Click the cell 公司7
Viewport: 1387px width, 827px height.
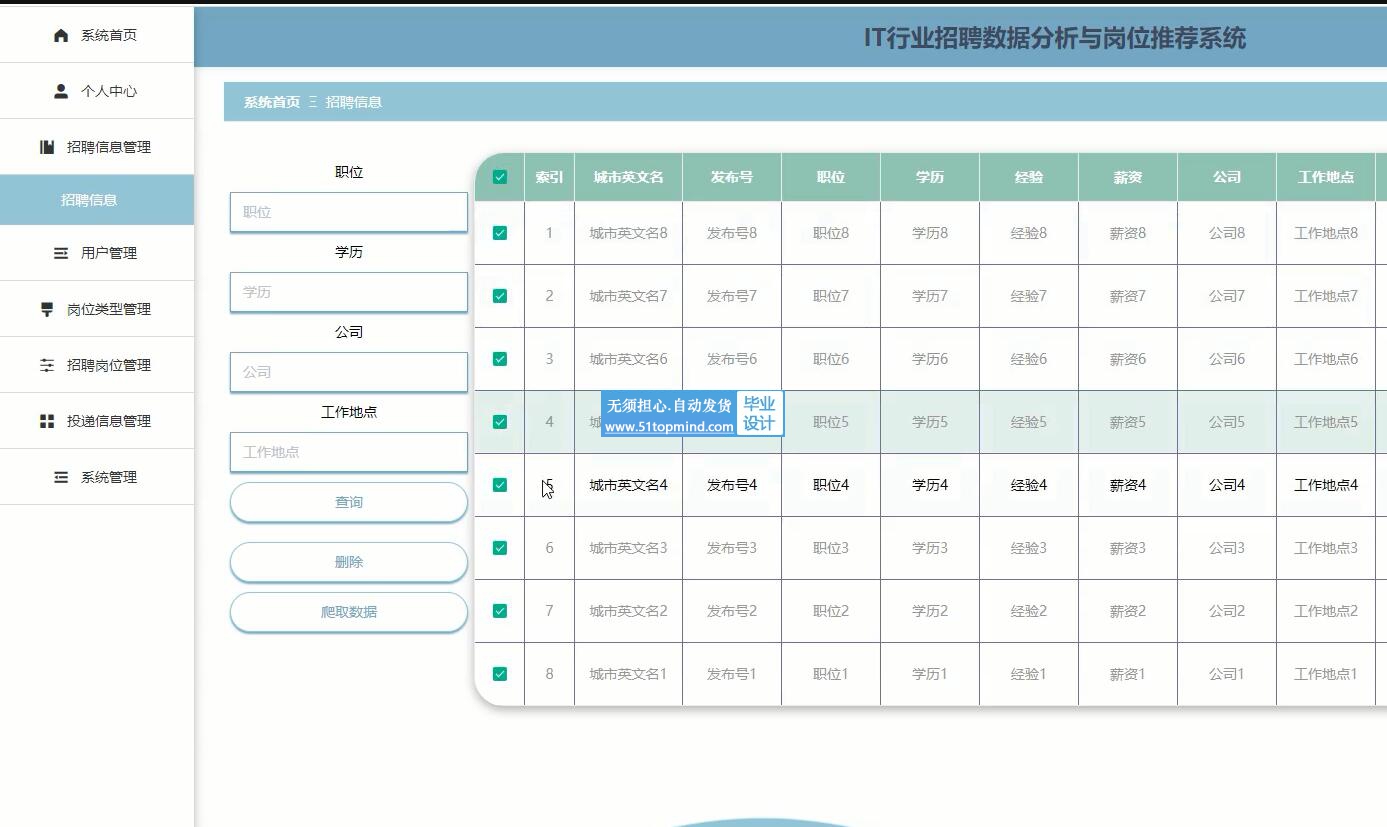click(1227, 296)
